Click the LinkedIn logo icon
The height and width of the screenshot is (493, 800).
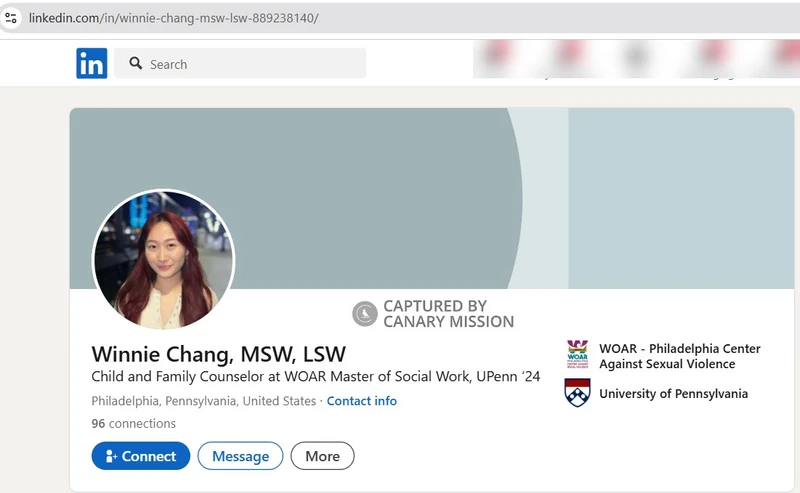(92, 63)
